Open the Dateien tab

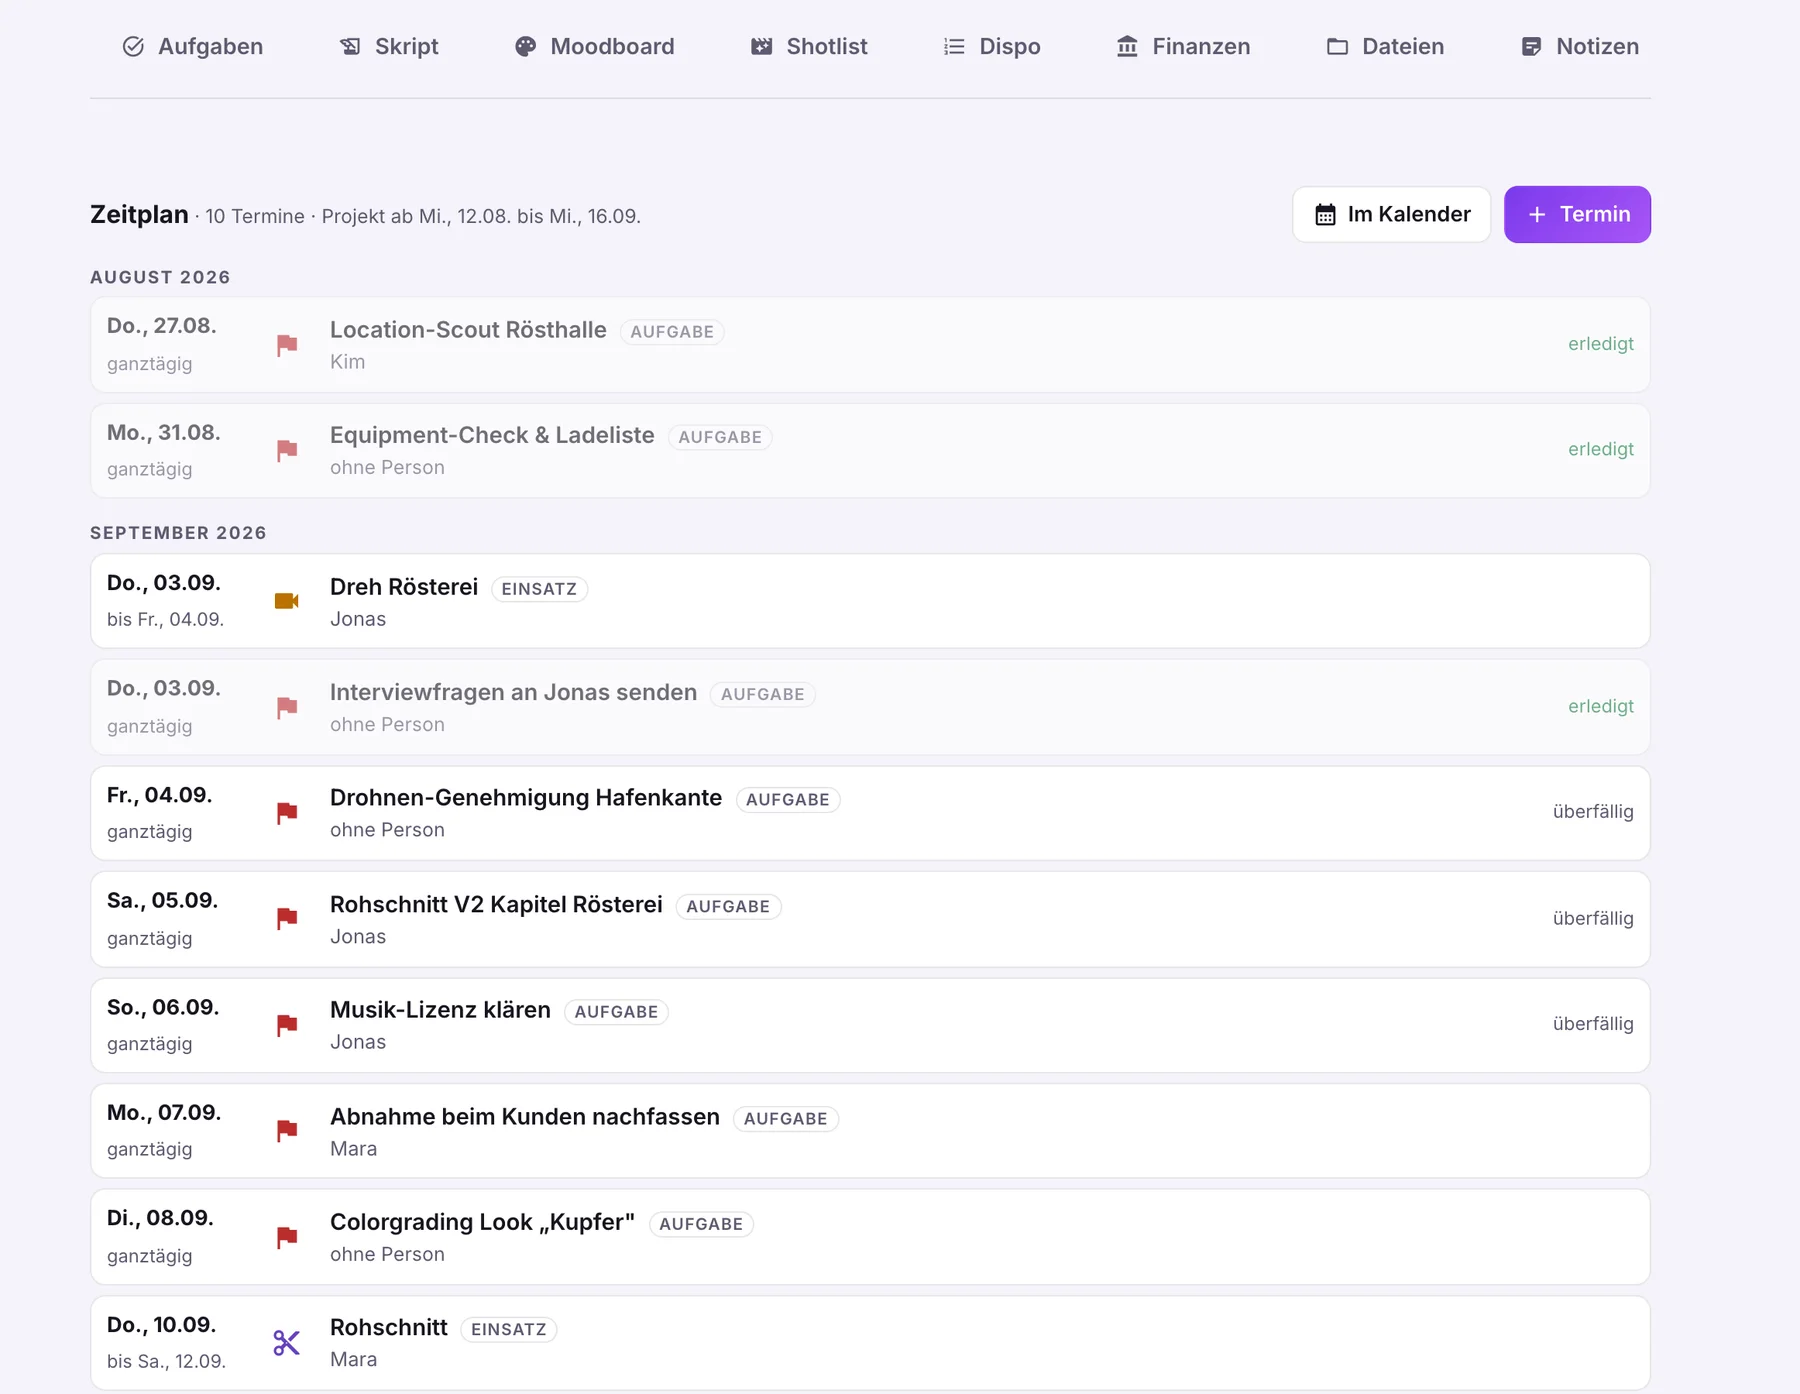click(x=1385, y=46)
